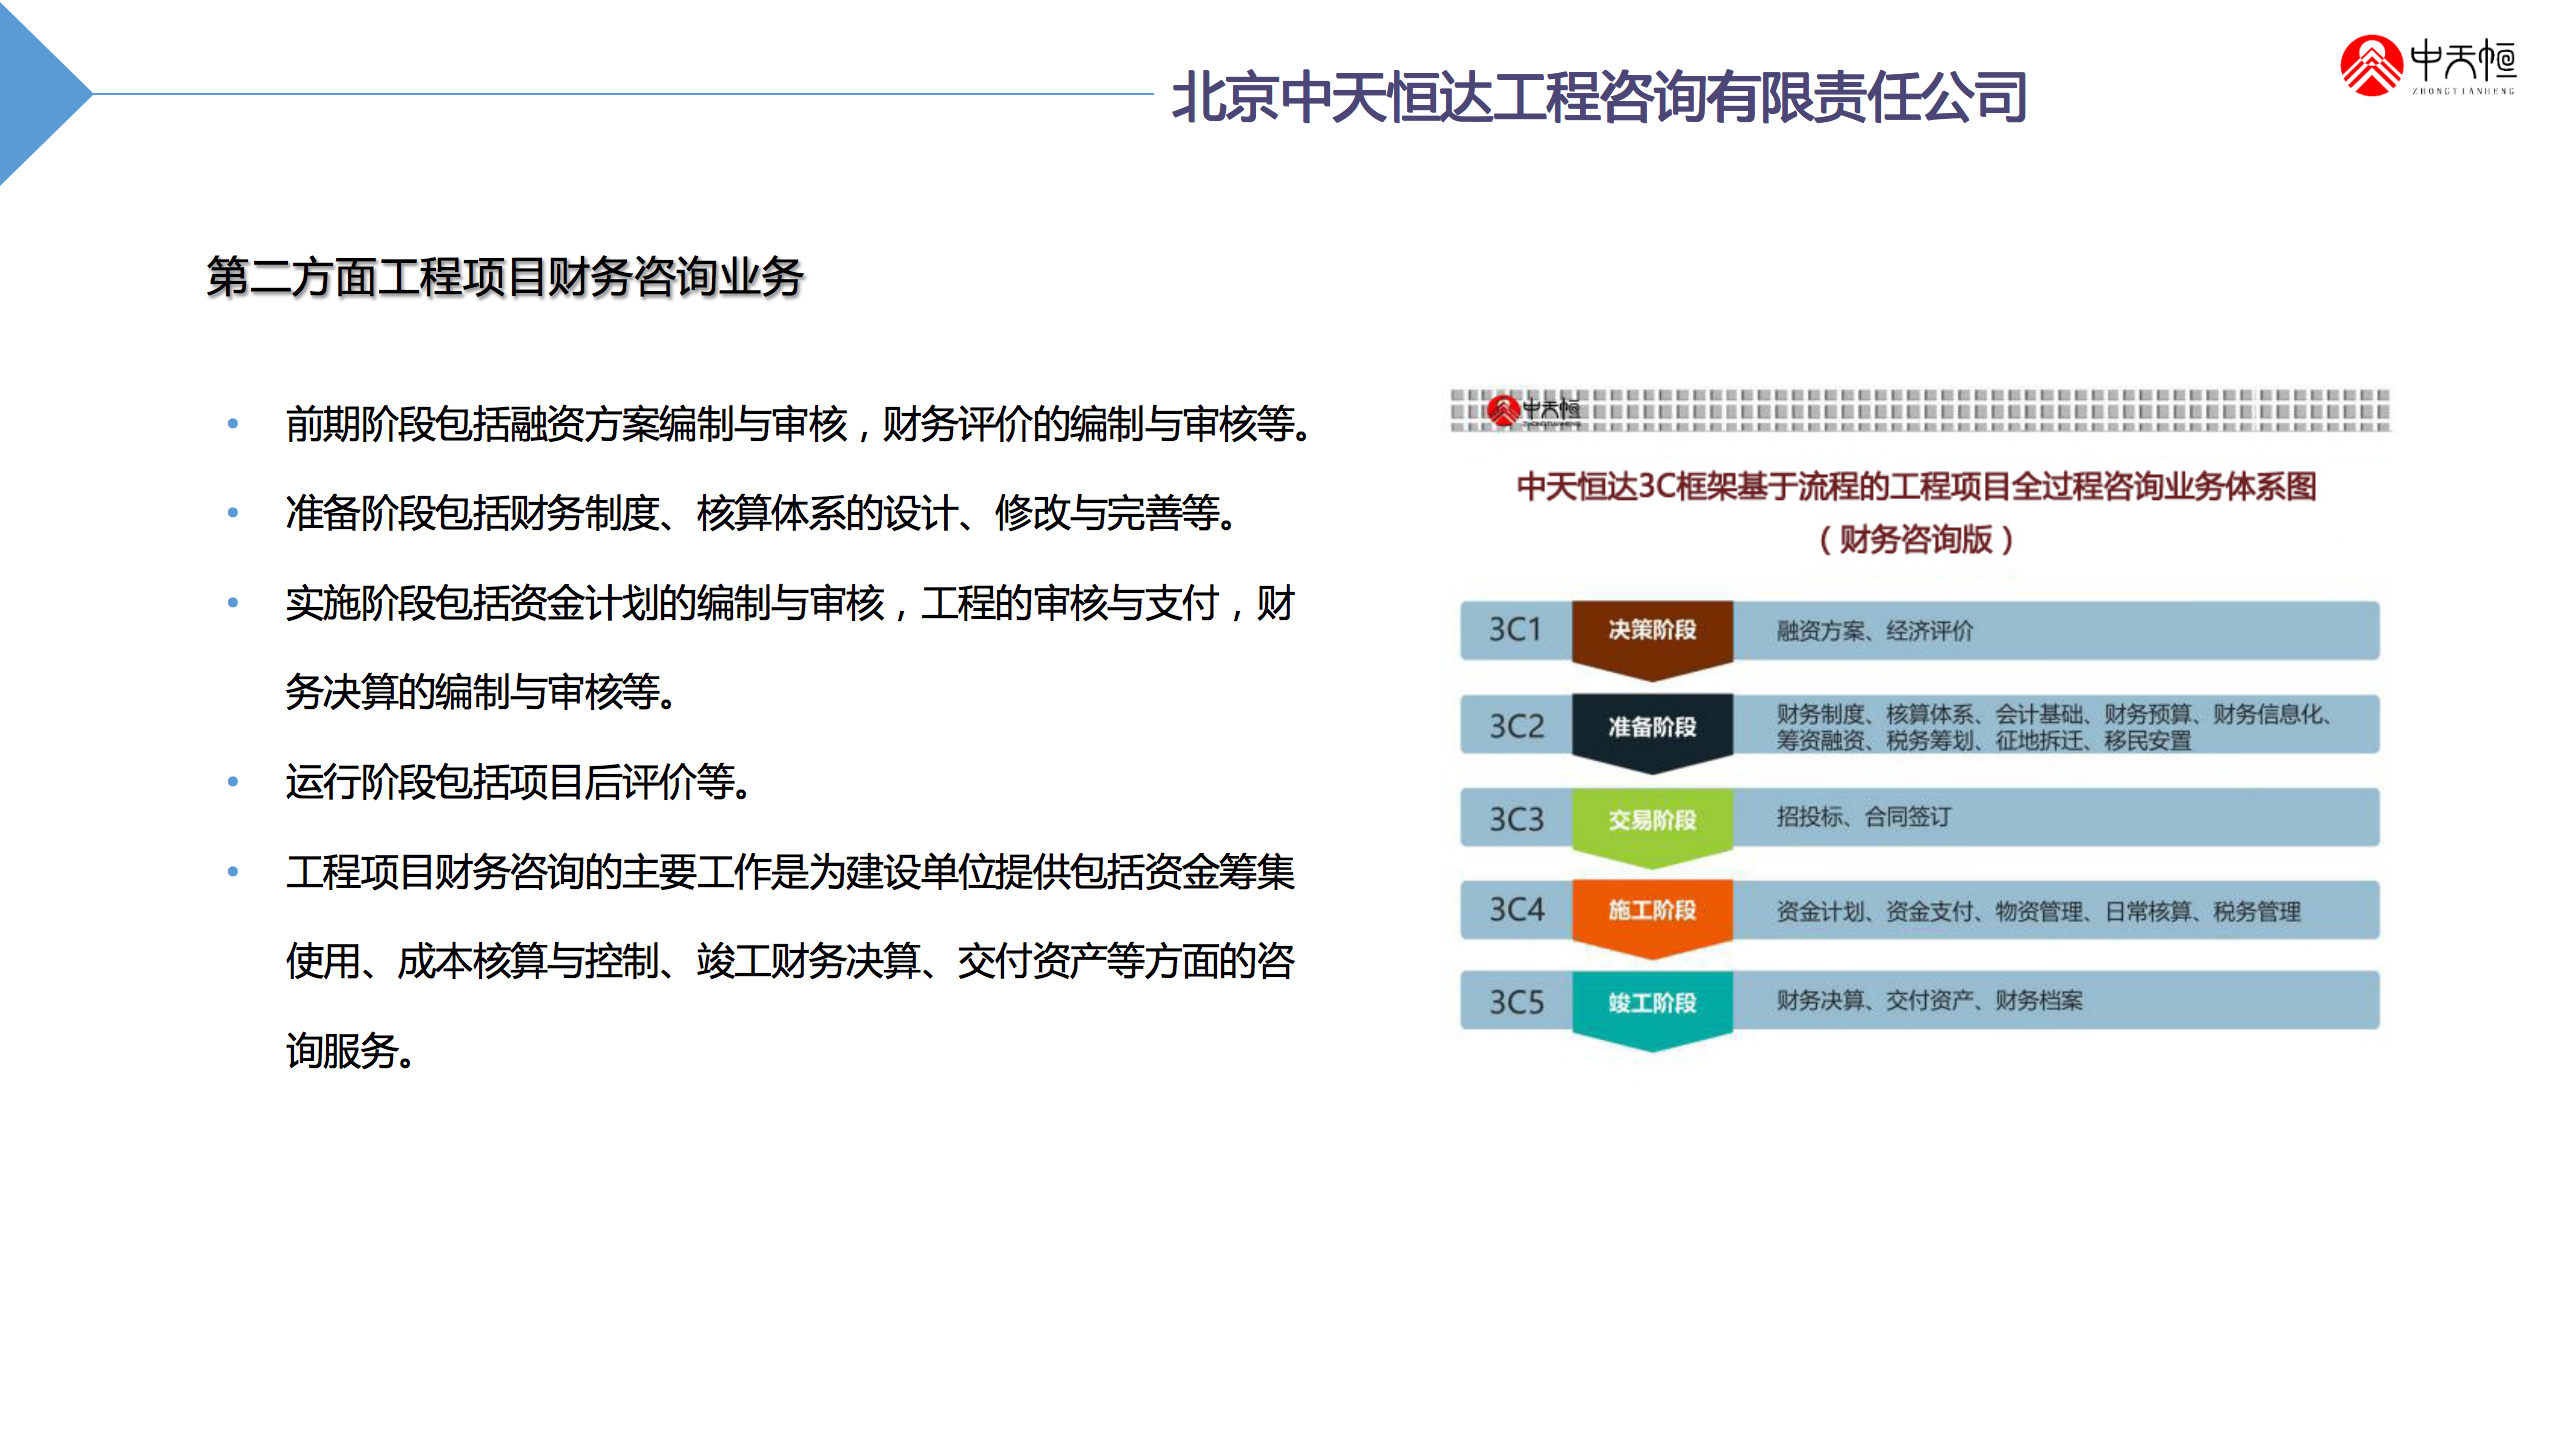Click the 3C2 label
The height and width of the screenshot is (1440, 2560).
(1516, 726)
